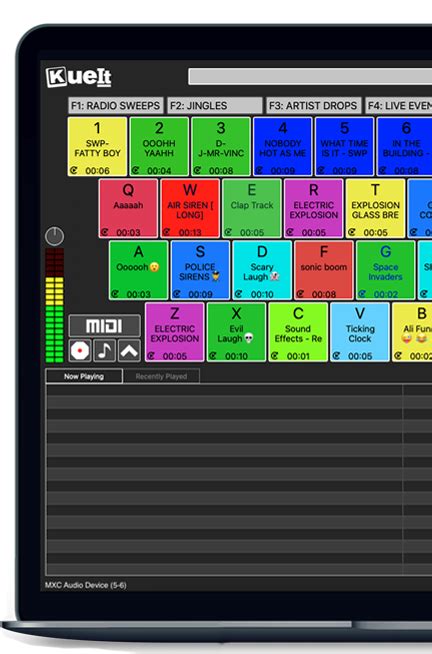Trigger pad 3 D-J-MR-VINC

pyautogui.click(x=221, y=146)
